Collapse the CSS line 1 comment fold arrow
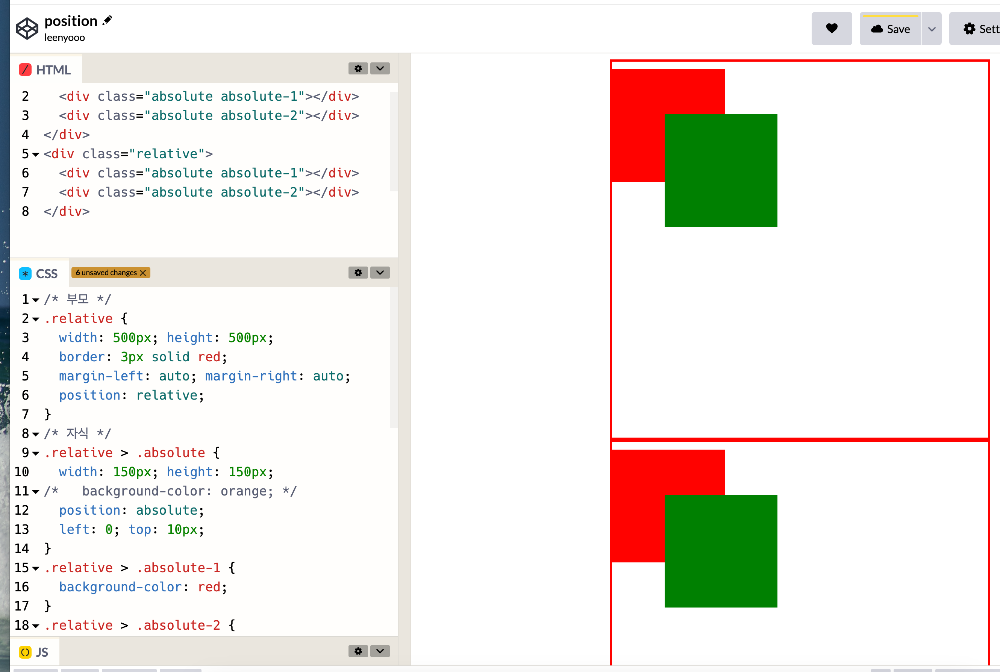The width and height of the screenshot is (1000, 672). pyautogui.click(x=36, y=300)
